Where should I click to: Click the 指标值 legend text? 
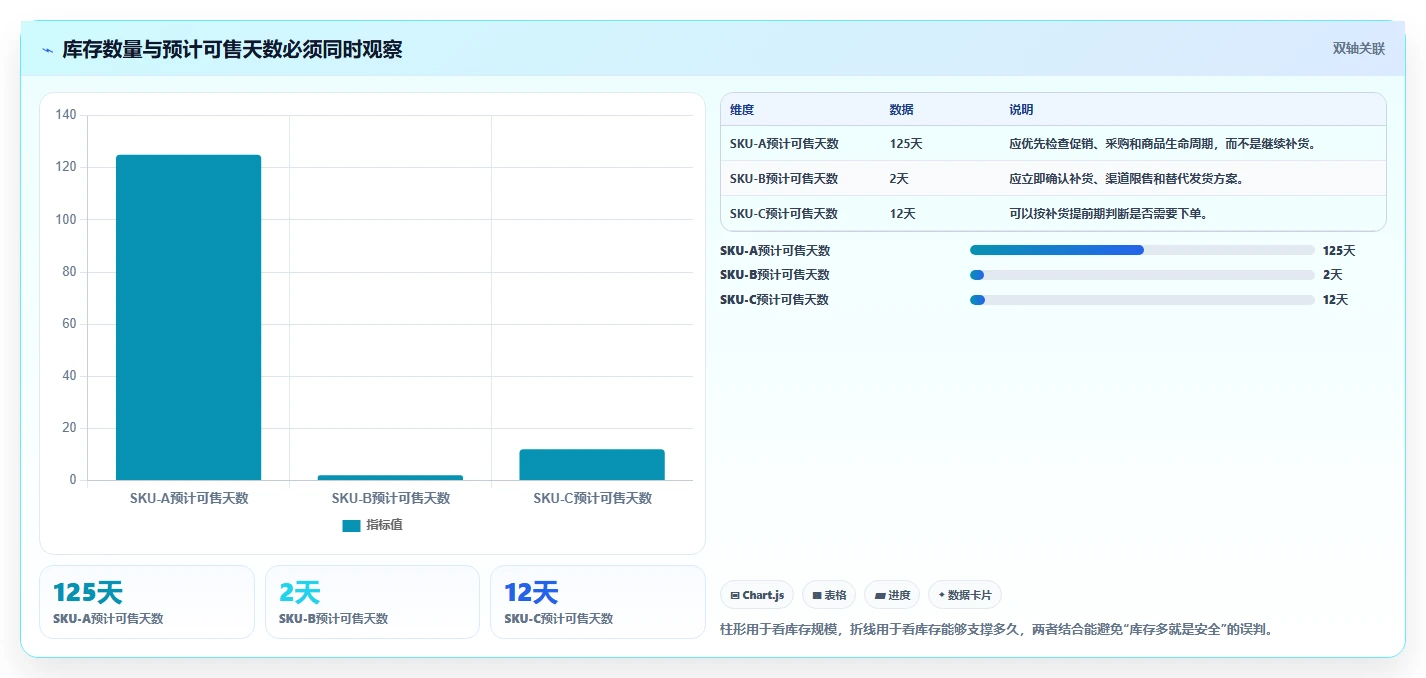pos(384,525)
